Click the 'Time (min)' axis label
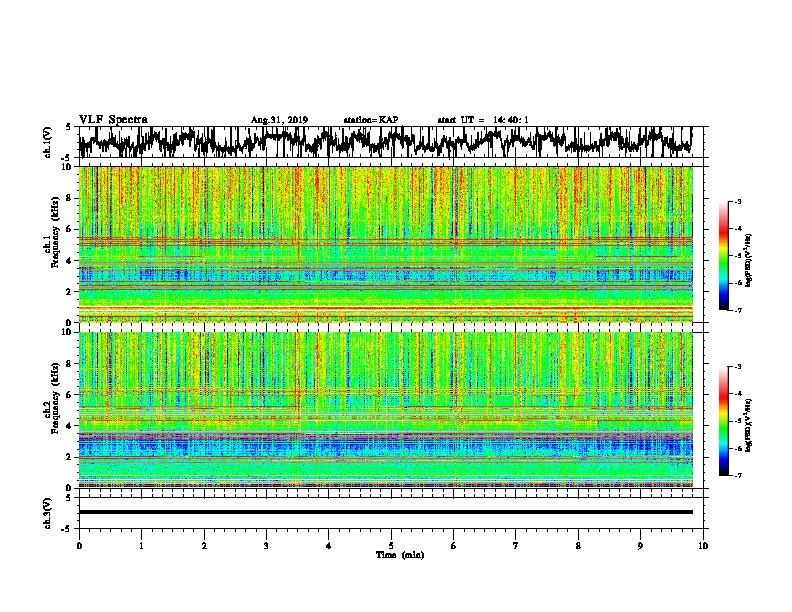Viewport: 792px width, 612px height. click(x=400, y=555)
